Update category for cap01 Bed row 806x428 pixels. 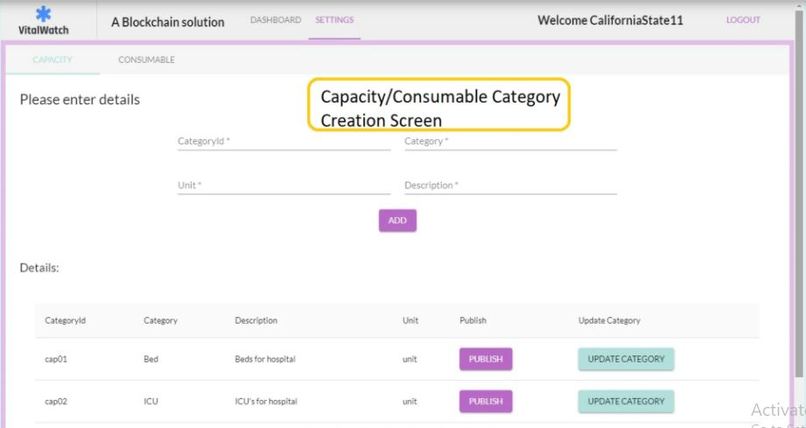tap(626, 359)
